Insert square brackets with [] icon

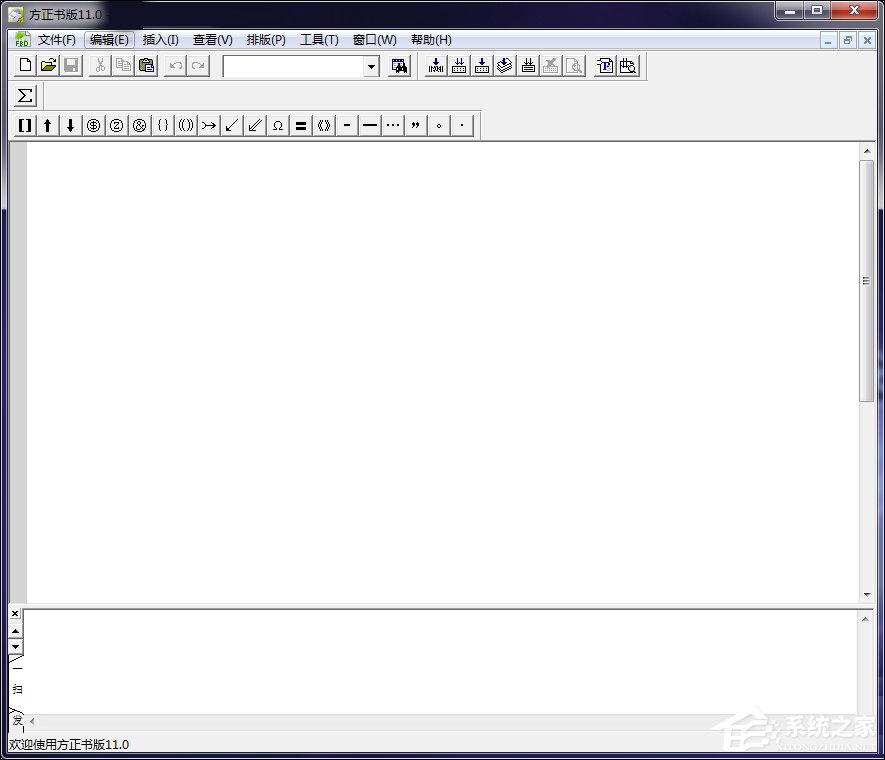click(25, 125)
